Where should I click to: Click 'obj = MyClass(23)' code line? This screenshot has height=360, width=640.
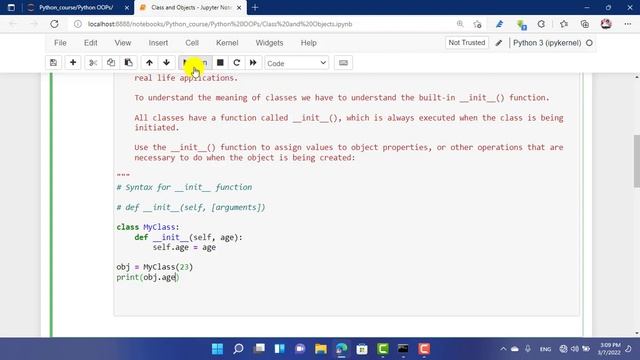155,267
